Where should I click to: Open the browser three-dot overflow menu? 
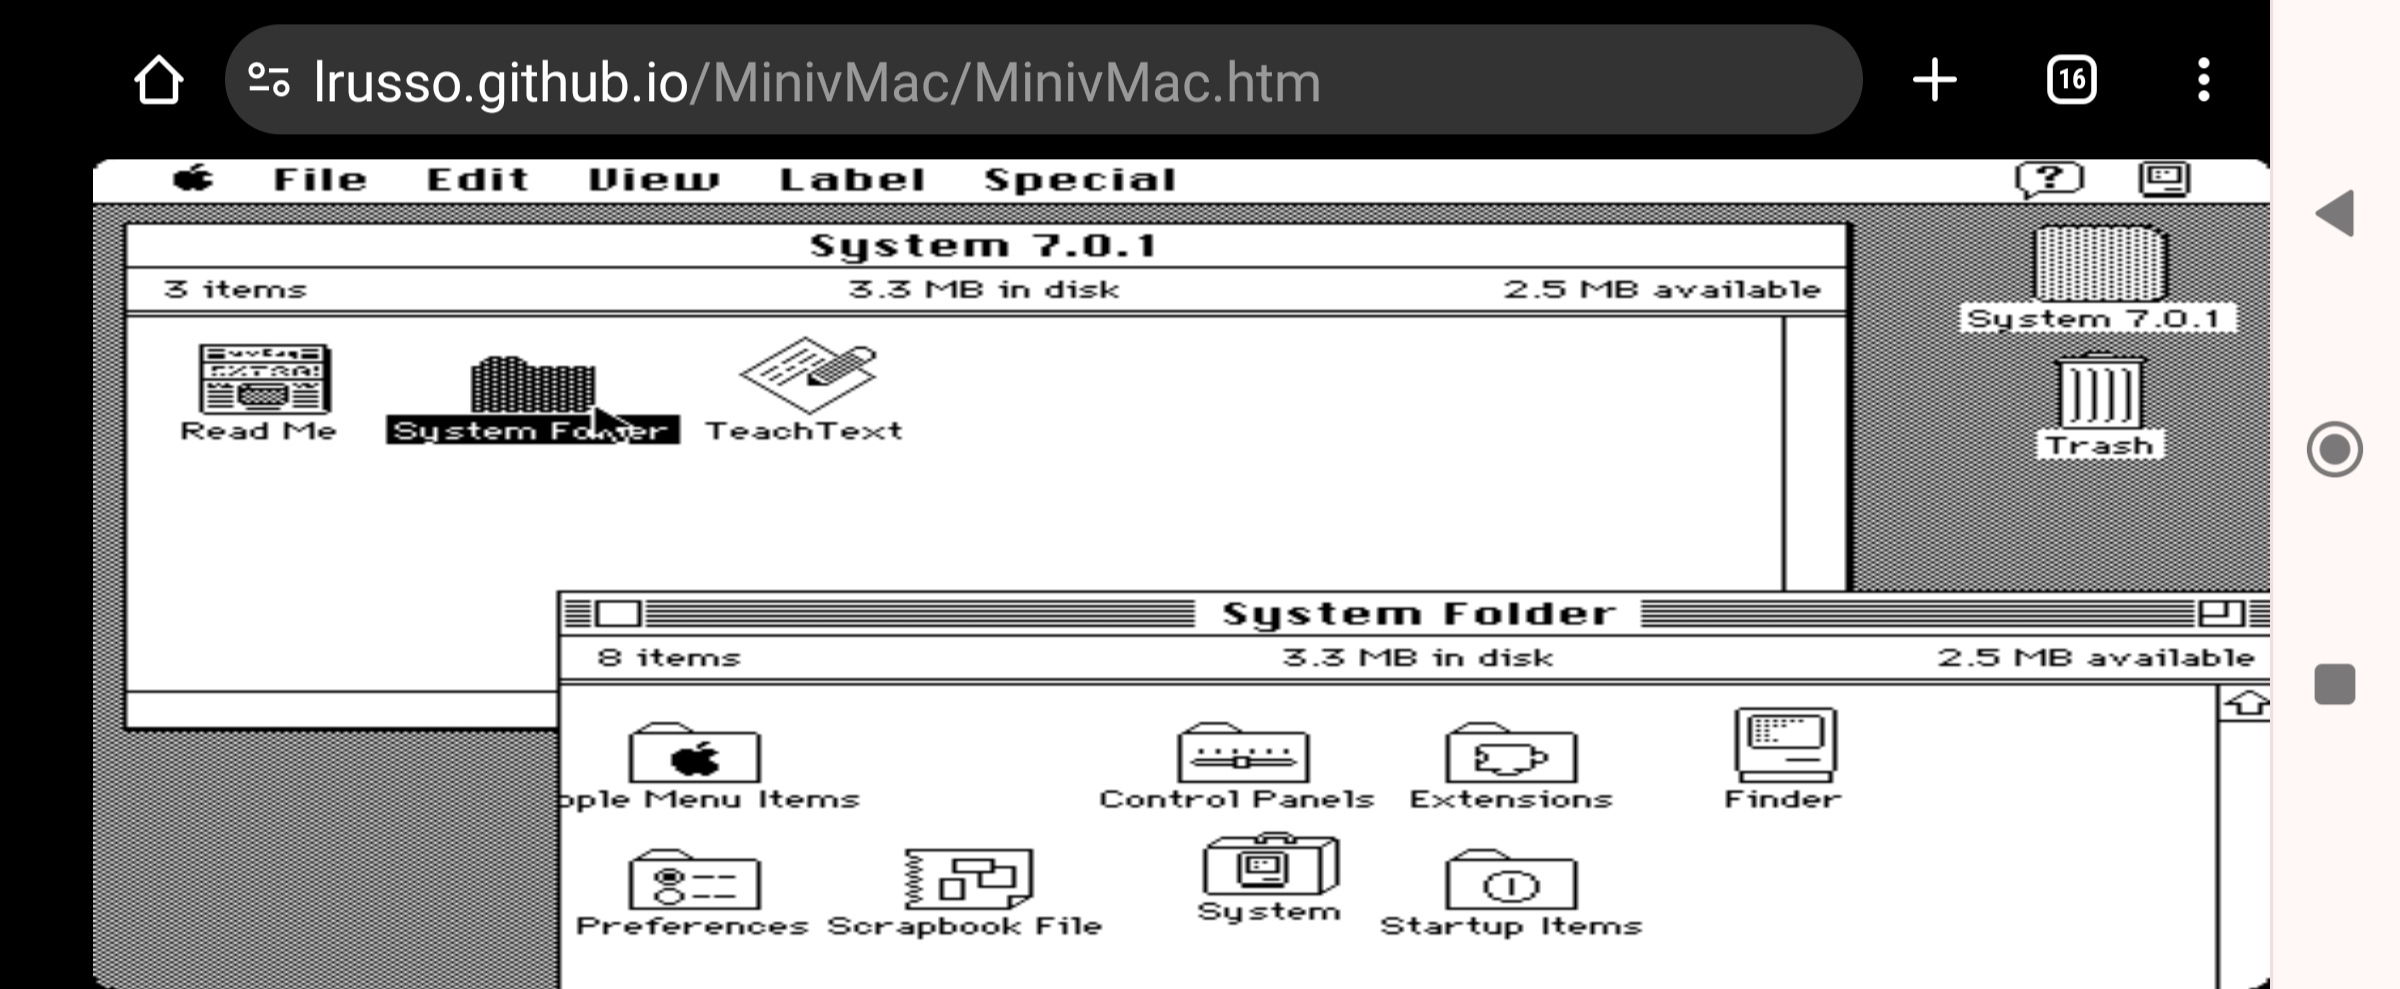coord(2204,80)
